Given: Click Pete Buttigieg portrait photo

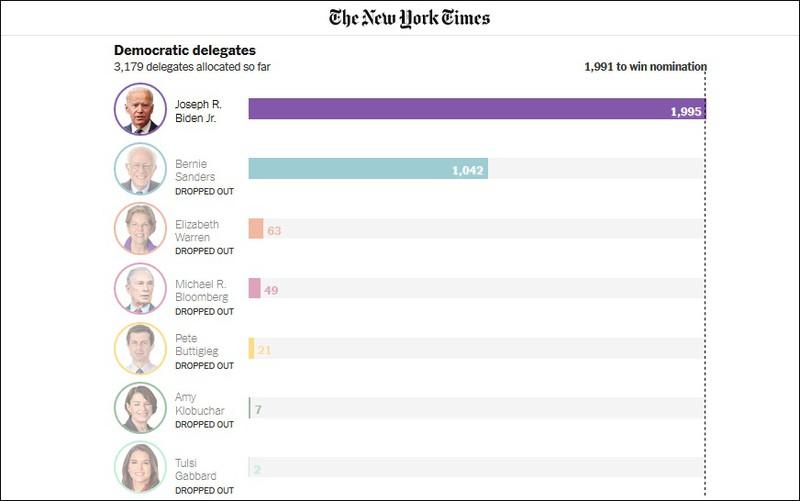Looking at the screenshot, I should click(140, 348).
